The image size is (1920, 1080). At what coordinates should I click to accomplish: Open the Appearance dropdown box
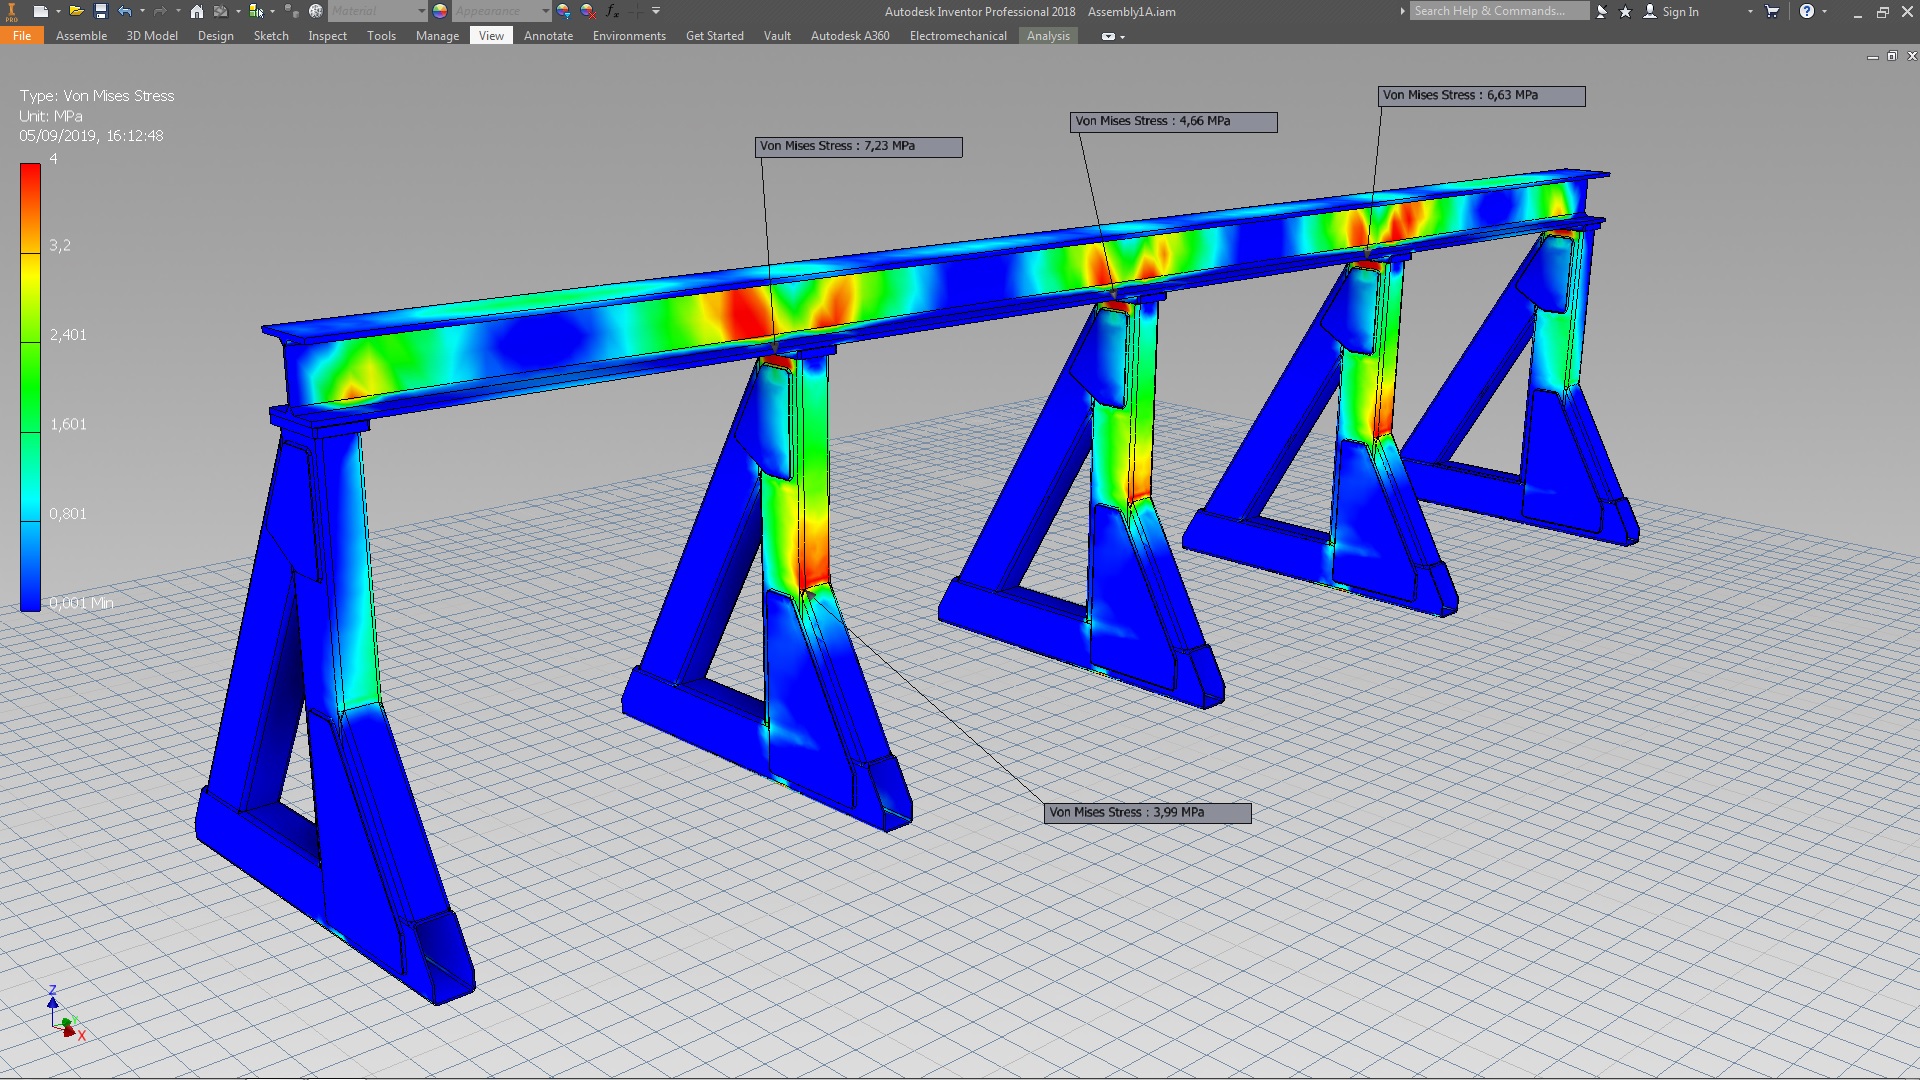502,11
